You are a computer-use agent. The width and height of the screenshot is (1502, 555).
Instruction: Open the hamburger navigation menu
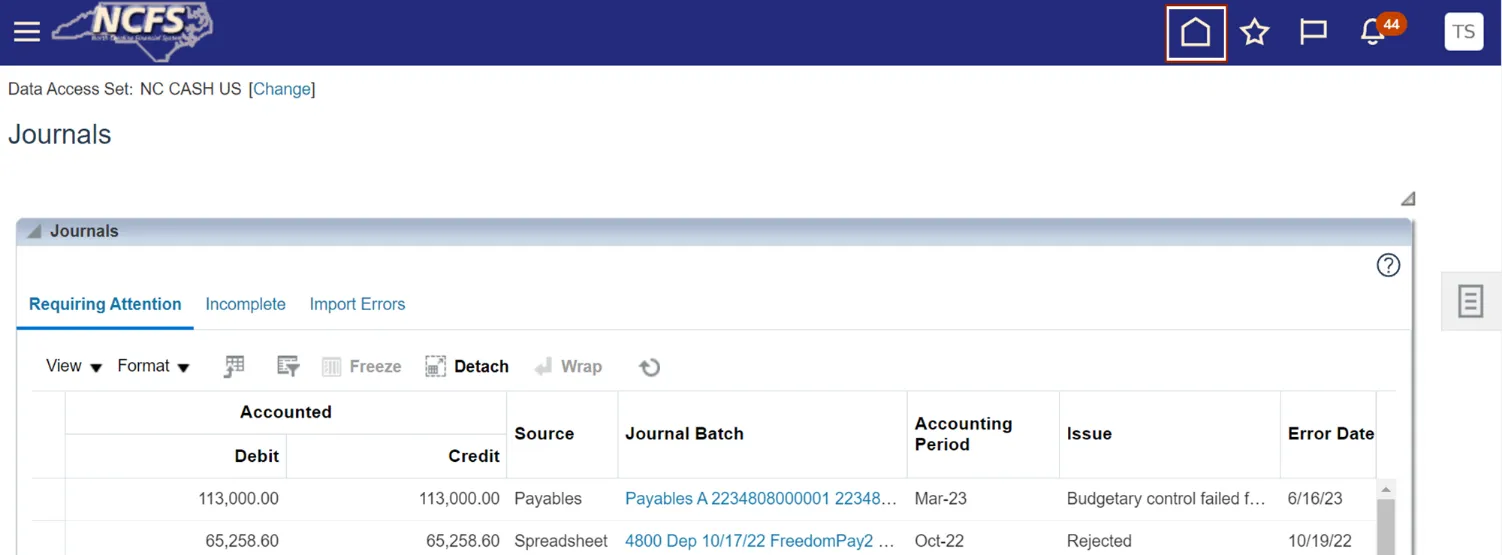pyautogui.click(x=27, y=32)
